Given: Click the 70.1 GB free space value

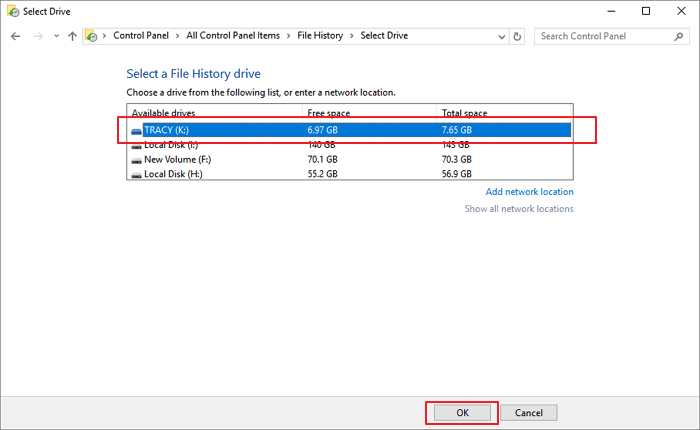Looking at the screenshot, I should pos(322,159).
